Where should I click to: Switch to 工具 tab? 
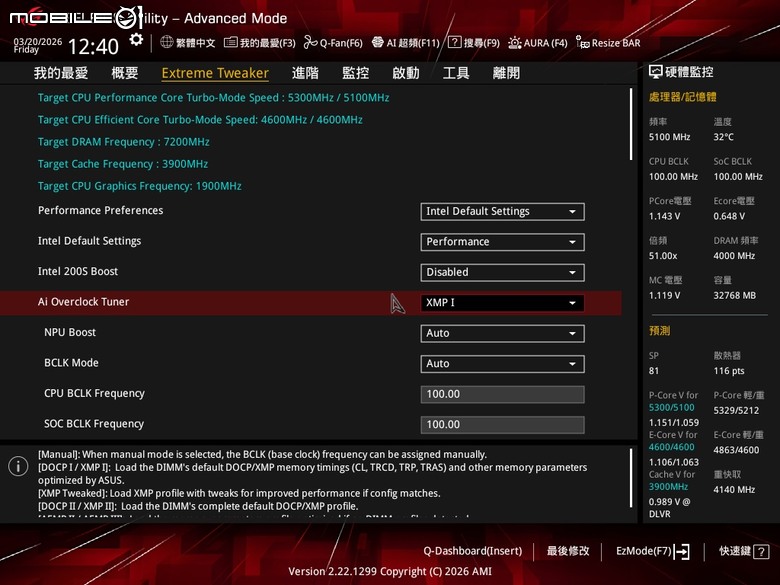456,73
